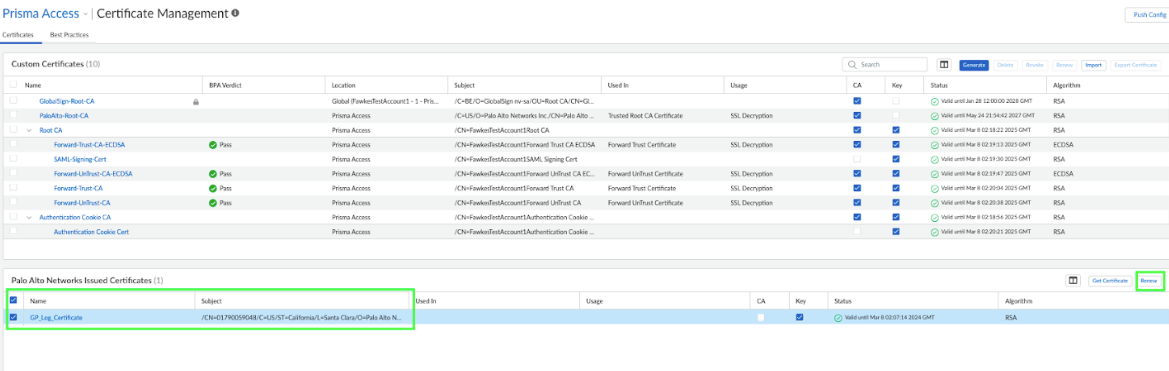Open column settings icon for Issued Certificates
Screen dimensions: 1169x371
click(1074, 281)
